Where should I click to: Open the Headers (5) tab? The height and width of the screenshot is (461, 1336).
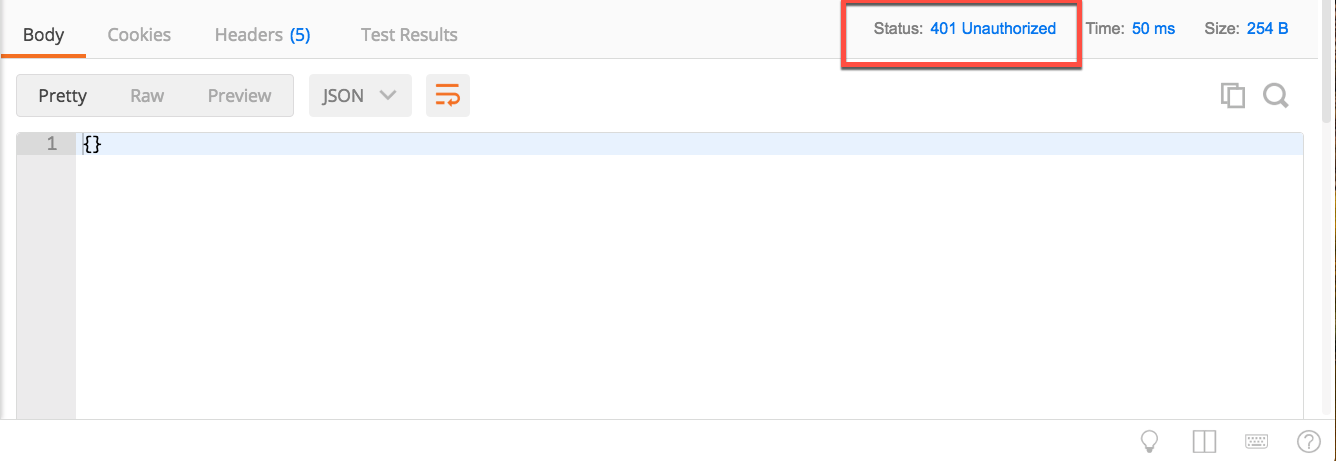pyautogui.click(x=262, y=35)
